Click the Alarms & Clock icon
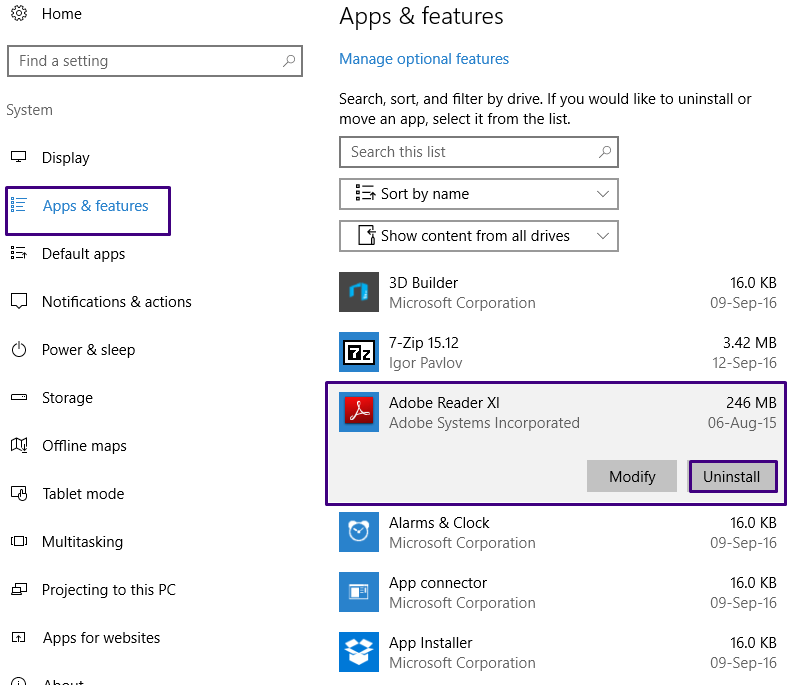The height and width of the screenshot is (685, 787). pyautogui.click(x=359, y=532)
